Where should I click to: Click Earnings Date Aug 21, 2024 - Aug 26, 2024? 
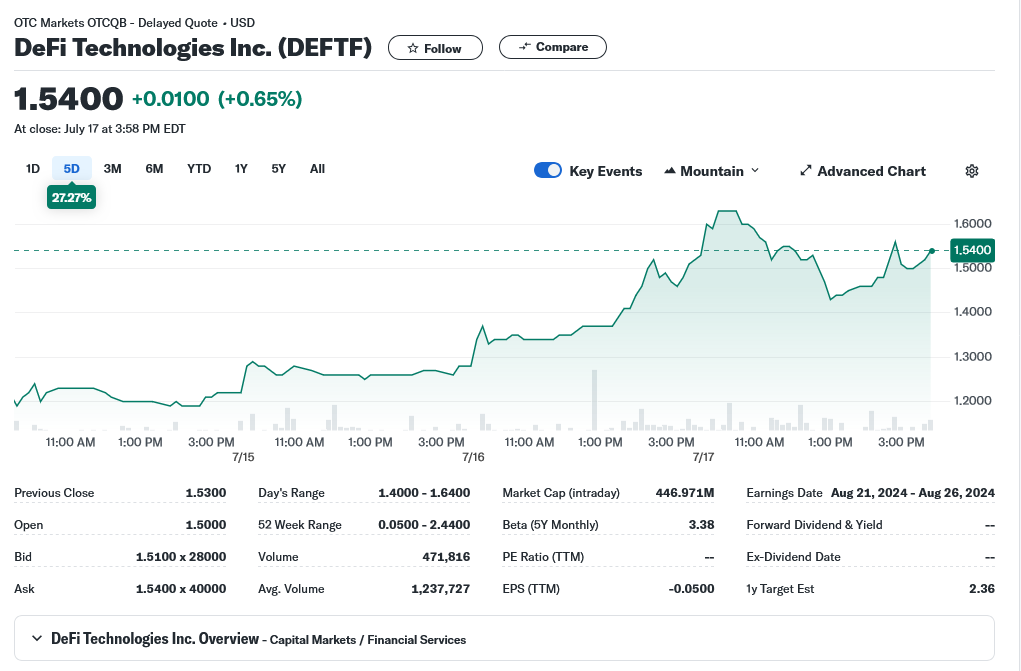pyautogui.click(x=912, y=493)
